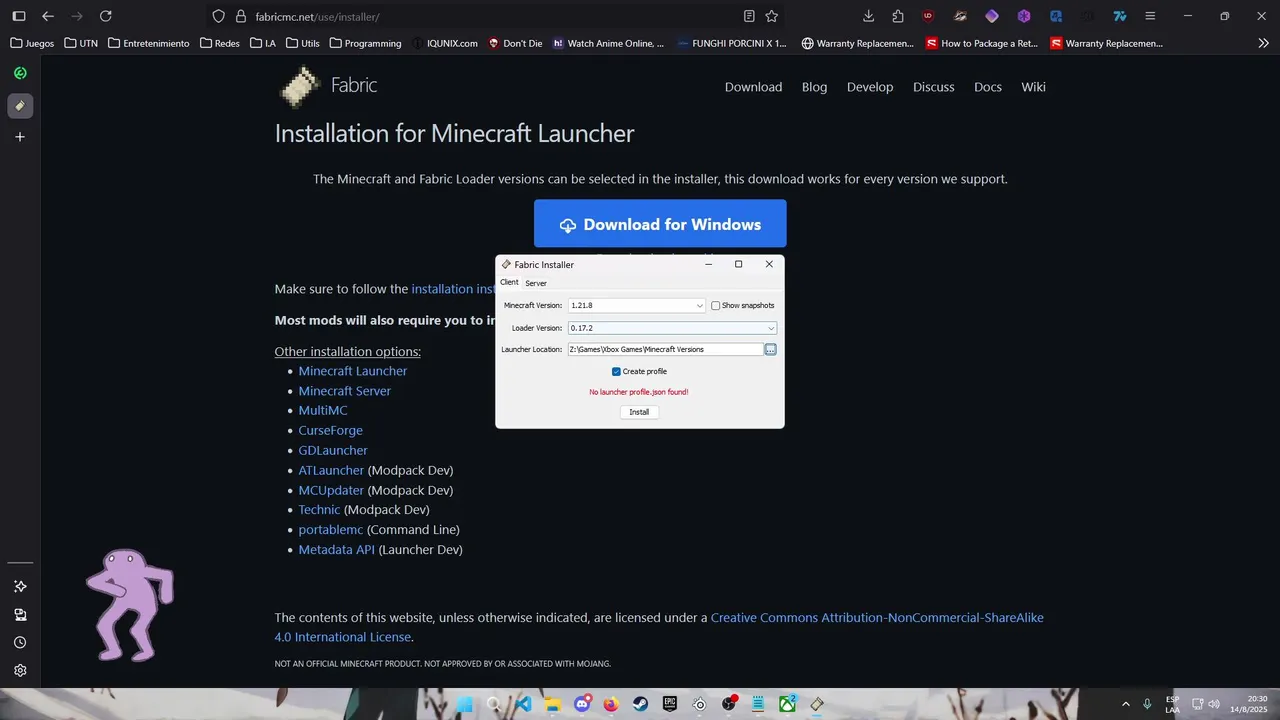Open sidebar synced tabs icon
This screenshot has width=1280, height=720.
tap(20, 614)
